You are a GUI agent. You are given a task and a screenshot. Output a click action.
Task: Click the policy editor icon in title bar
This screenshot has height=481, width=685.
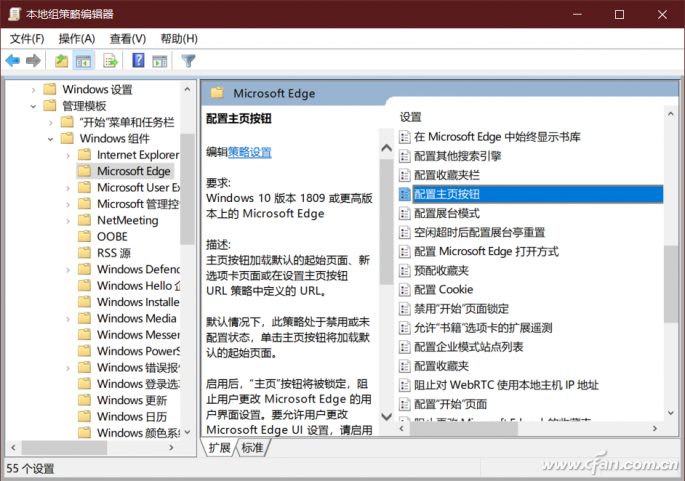(14, 14)
